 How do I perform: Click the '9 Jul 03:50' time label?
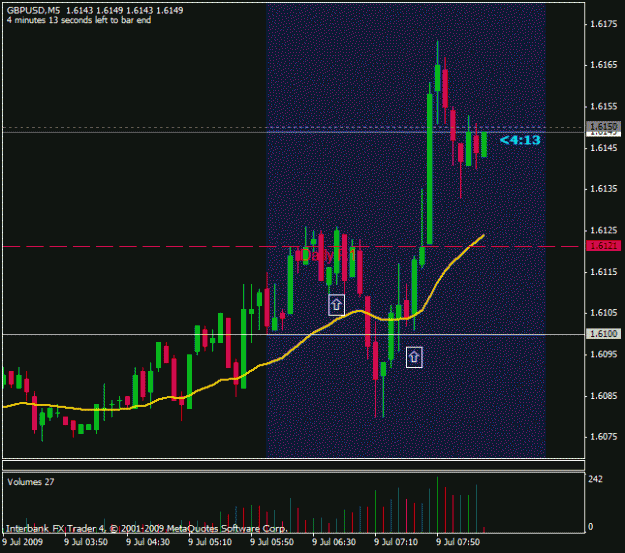[x=86, y=542]
